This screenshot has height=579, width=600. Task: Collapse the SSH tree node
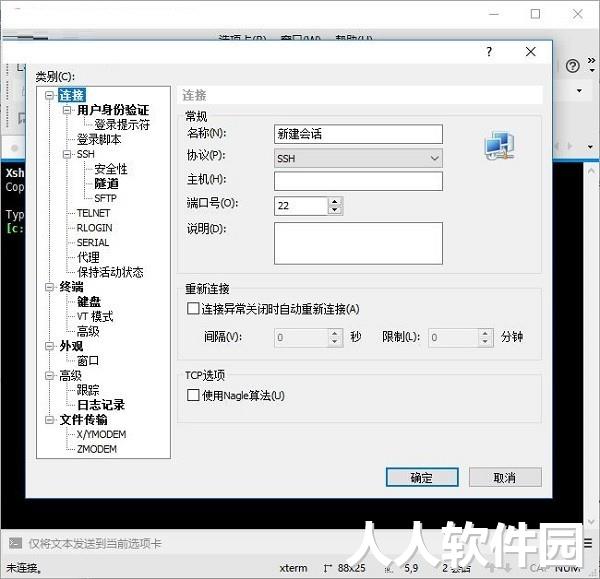click(x=67, y=154)
